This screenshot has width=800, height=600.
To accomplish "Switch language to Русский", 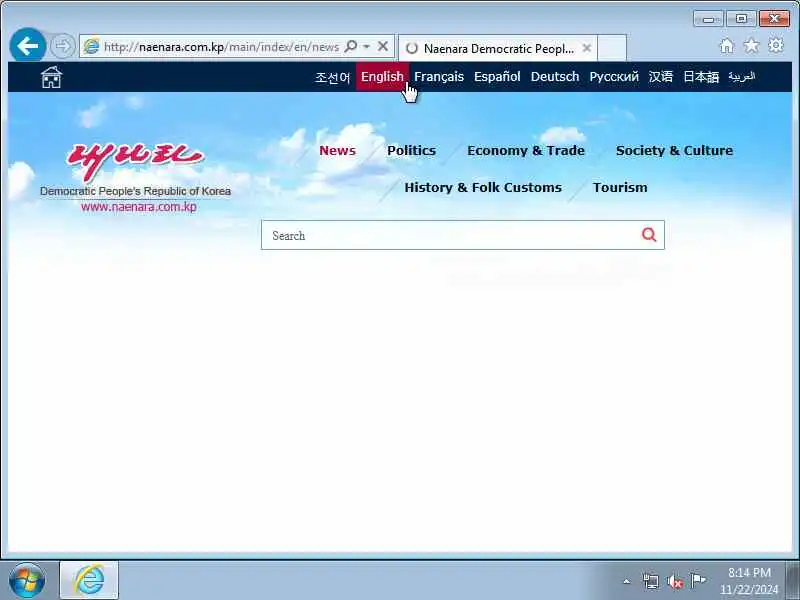I will 614,77.
